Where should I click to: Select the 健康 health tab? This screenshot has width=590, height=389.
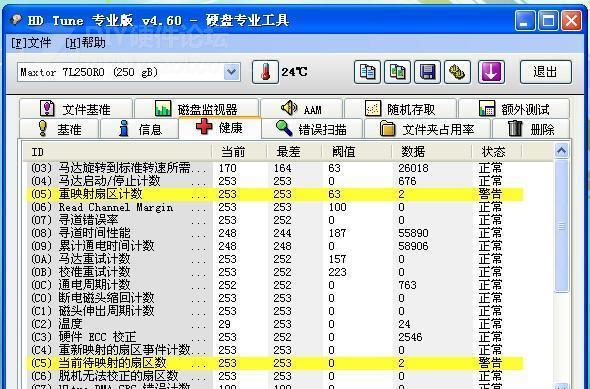[x=220, y=128]
